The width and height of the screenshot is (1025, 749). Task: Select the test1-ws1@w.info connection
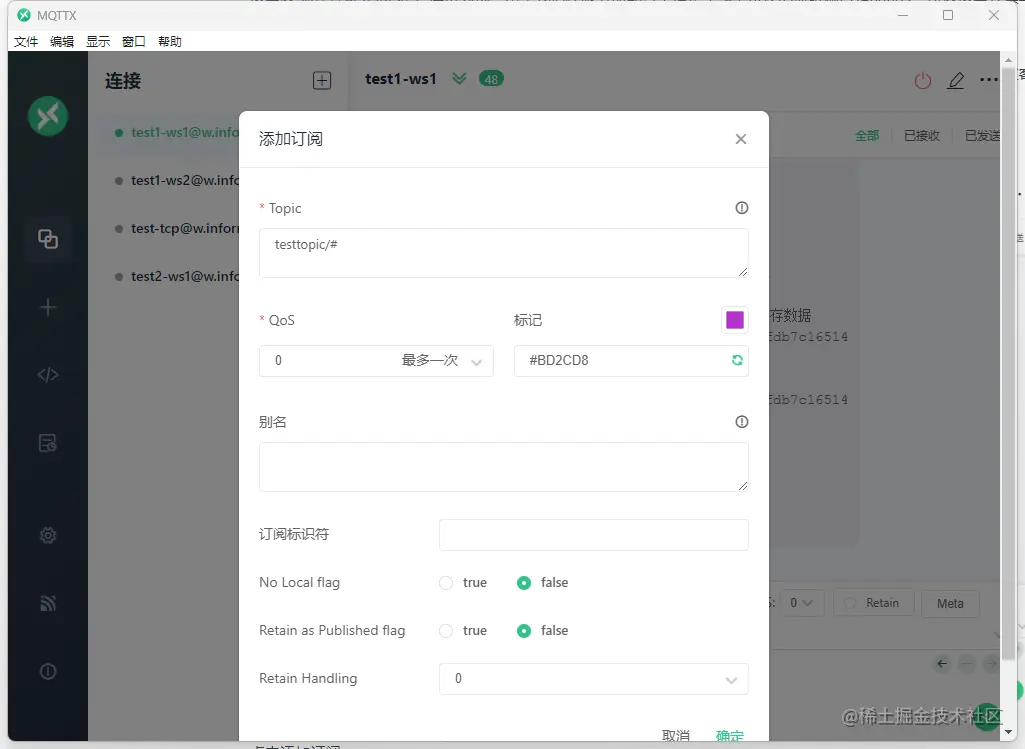pos(169,132)
